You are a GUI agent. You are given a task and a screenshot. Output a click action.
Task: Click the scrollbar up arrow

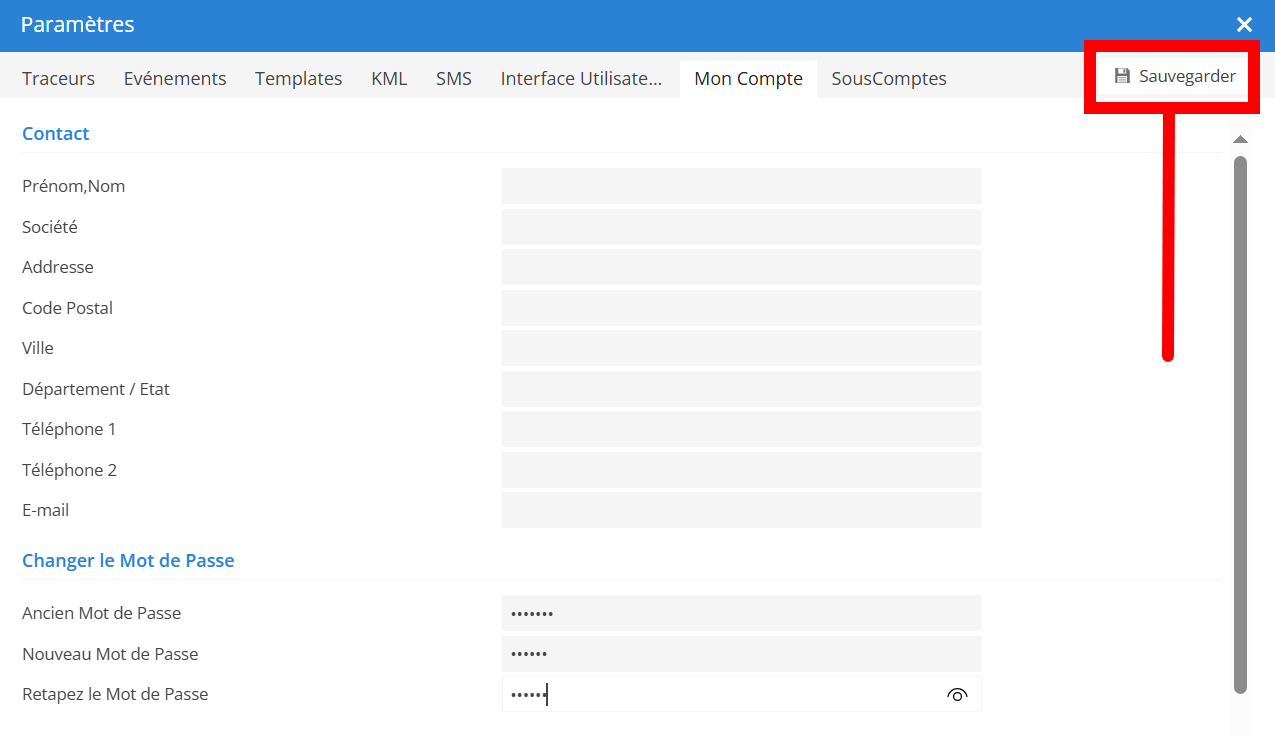(1240, 139)
